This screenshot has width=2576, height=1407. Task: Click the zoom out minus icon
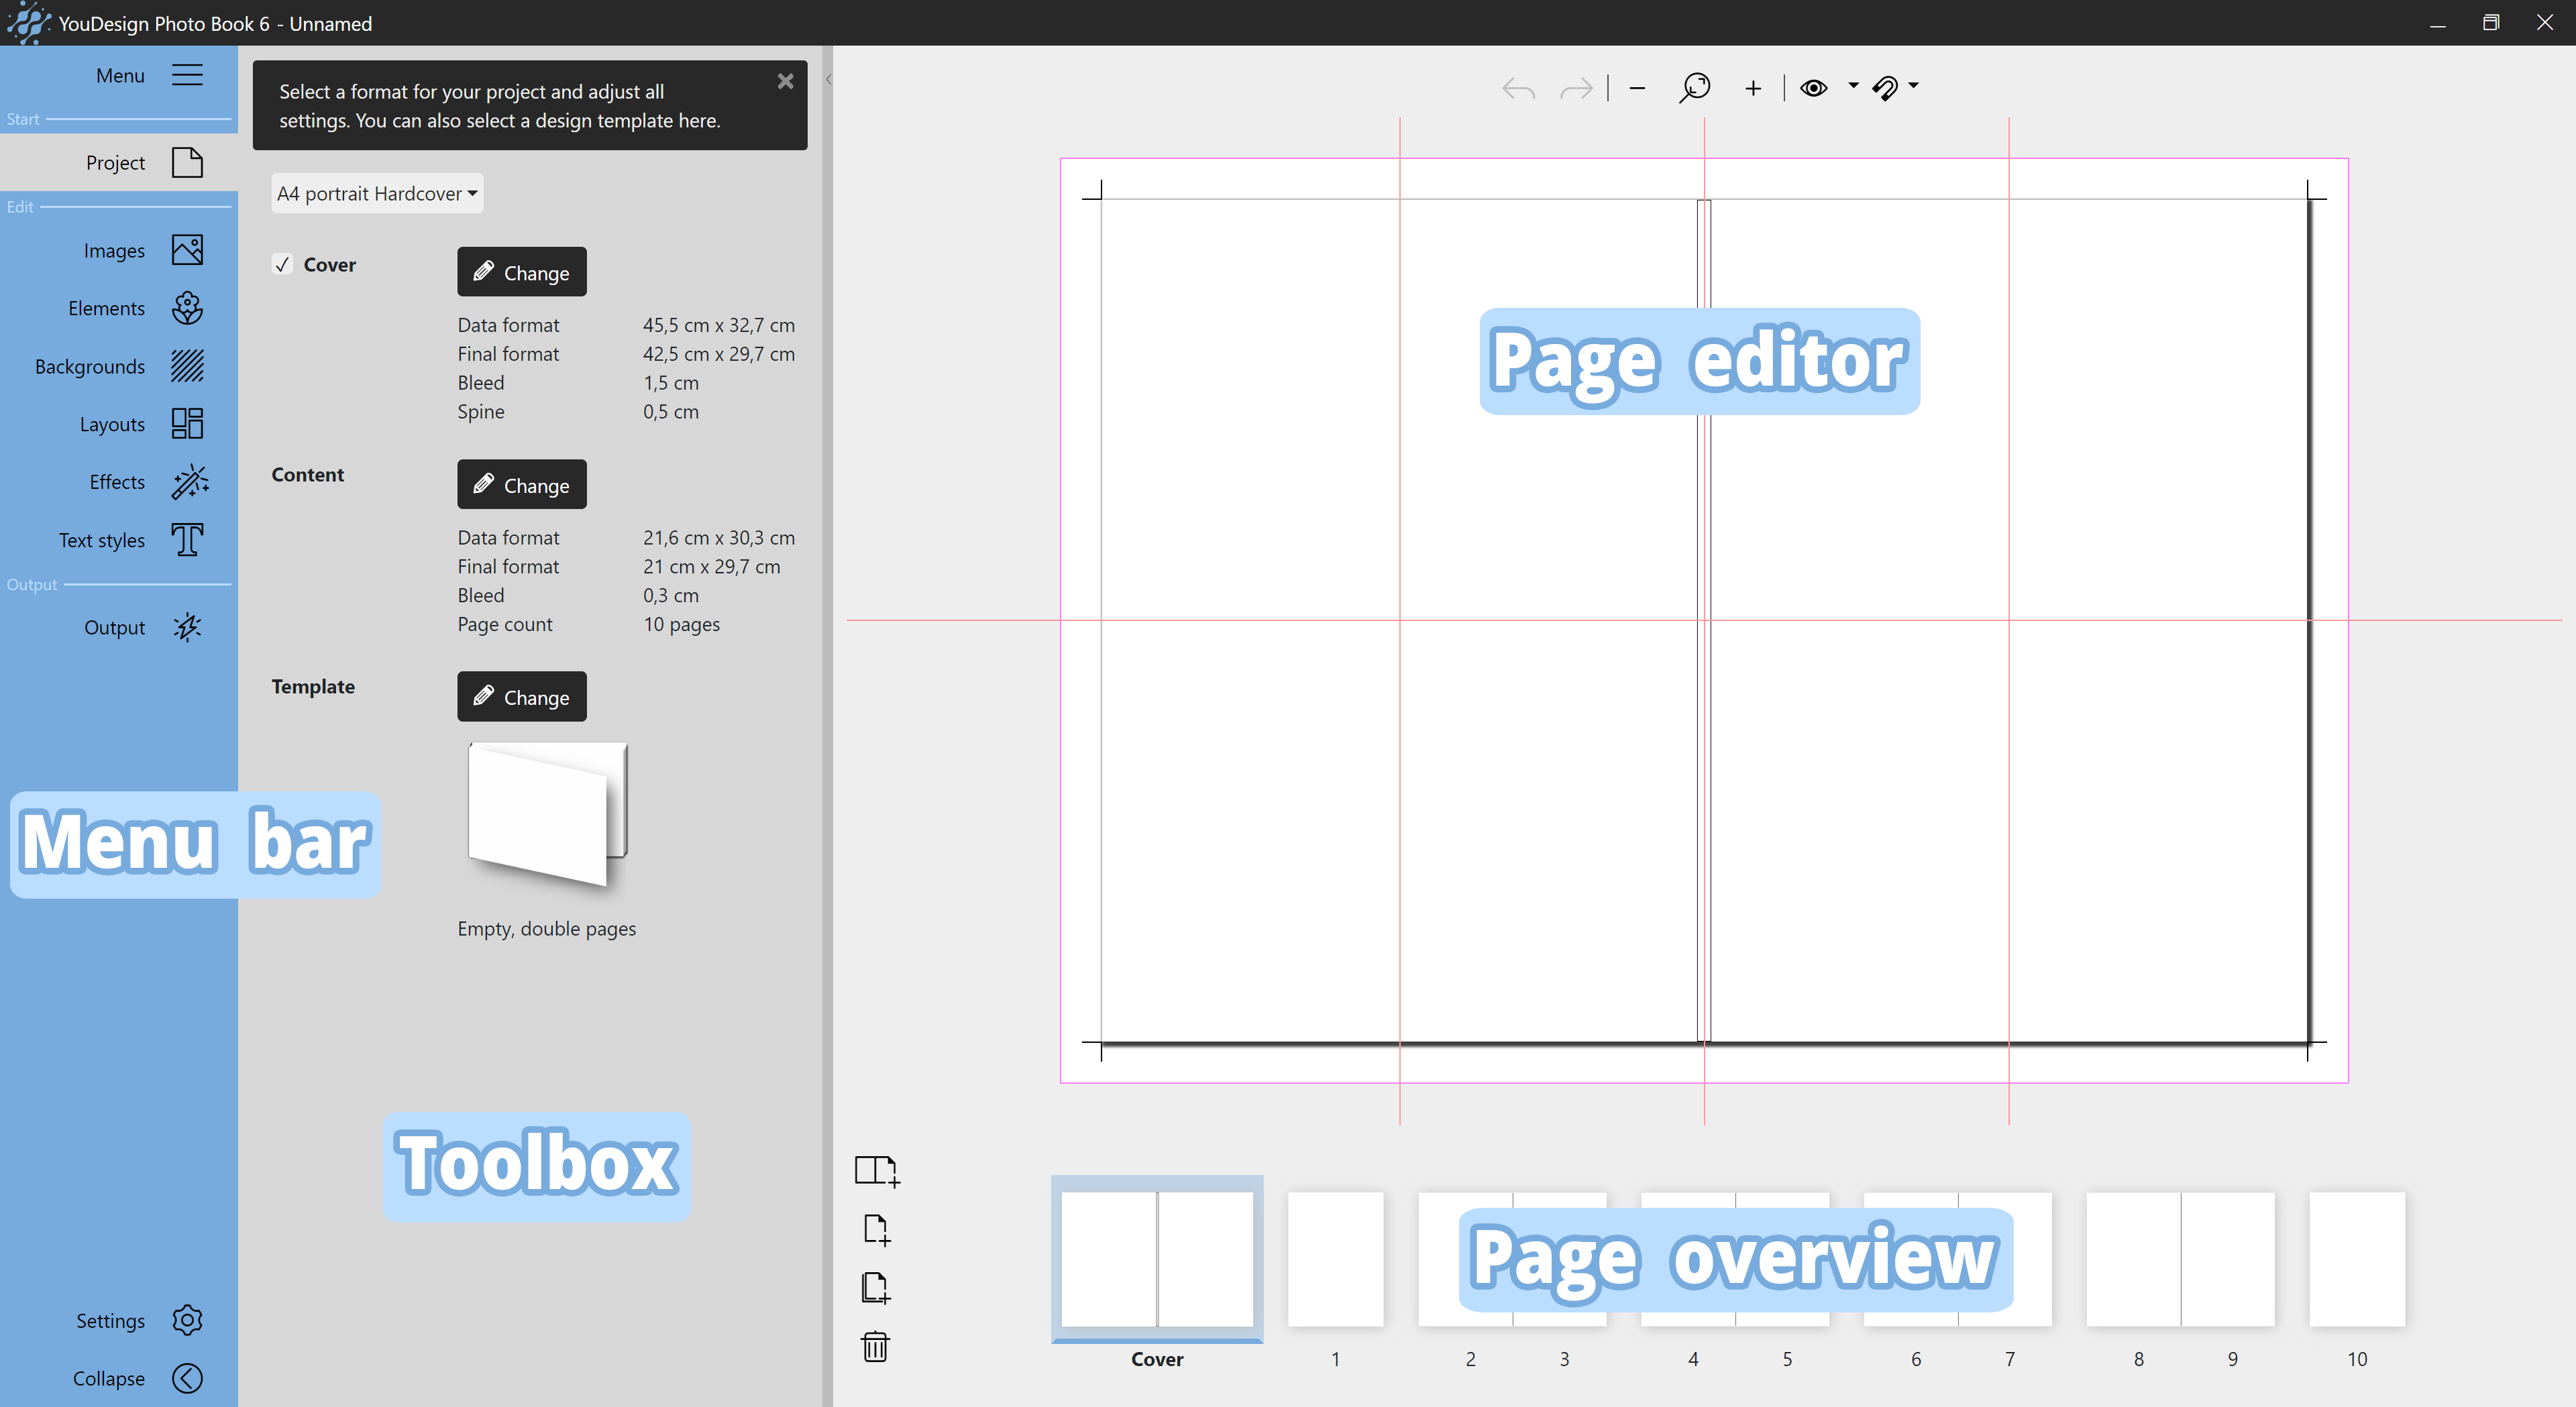pyautogui.click(x=1637, y=88)
